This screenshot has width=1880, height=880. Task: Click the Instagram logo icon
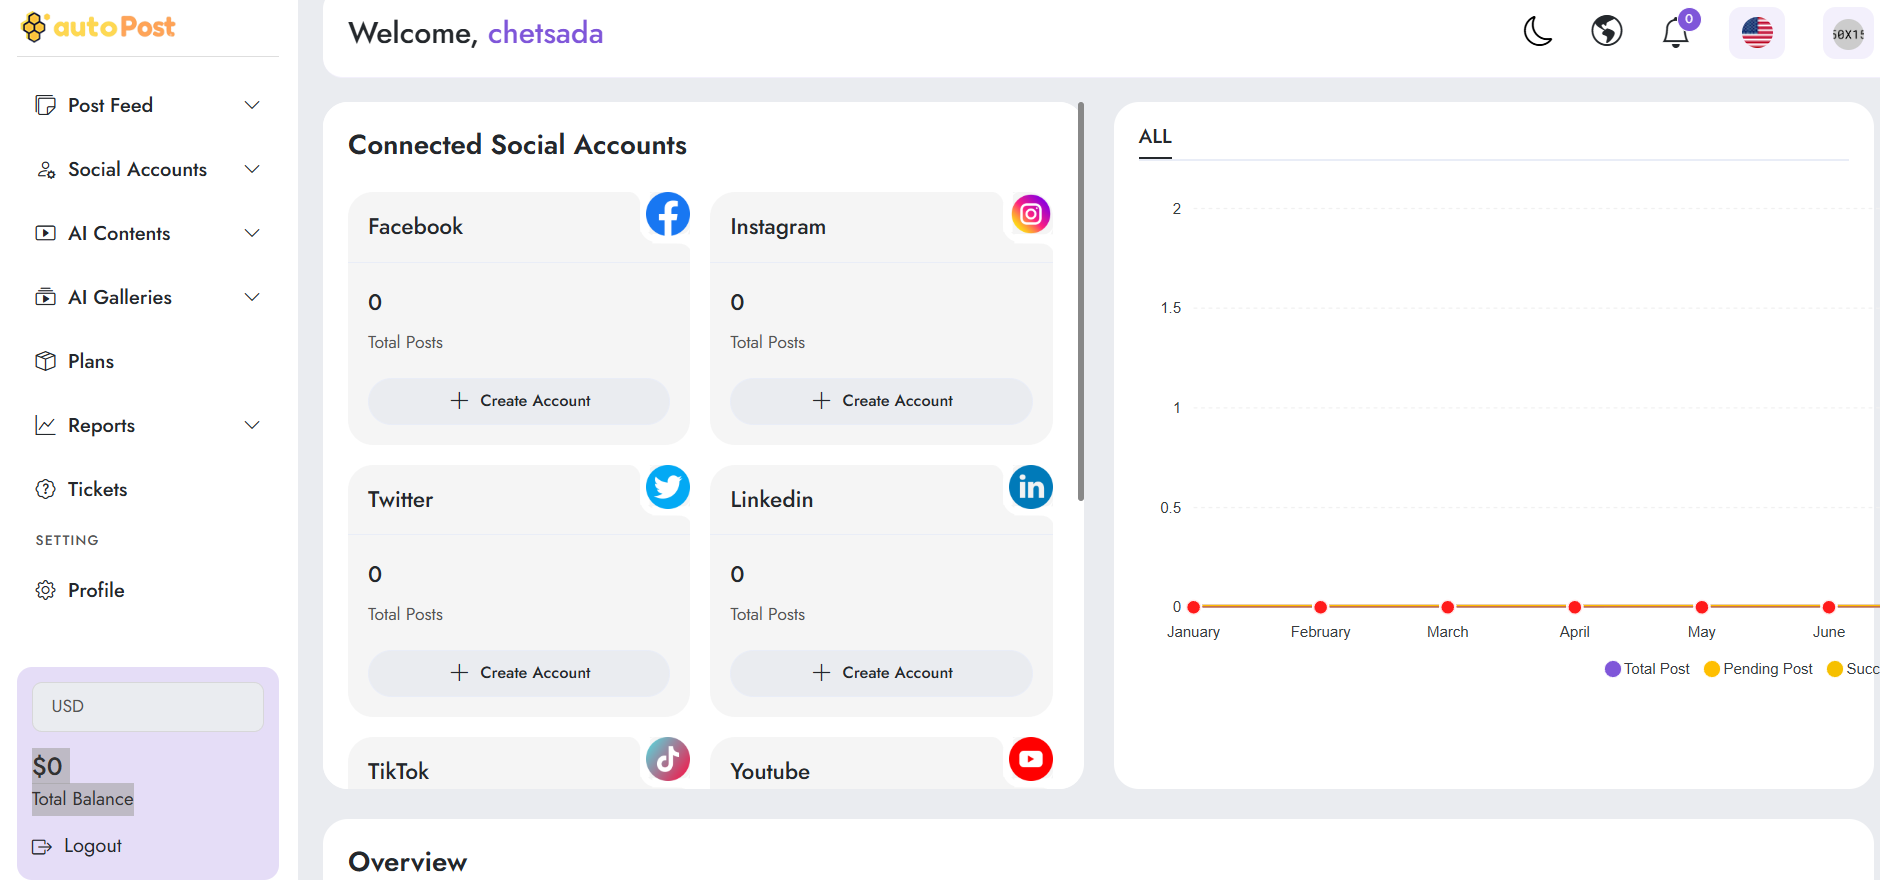coord(1031,214)
